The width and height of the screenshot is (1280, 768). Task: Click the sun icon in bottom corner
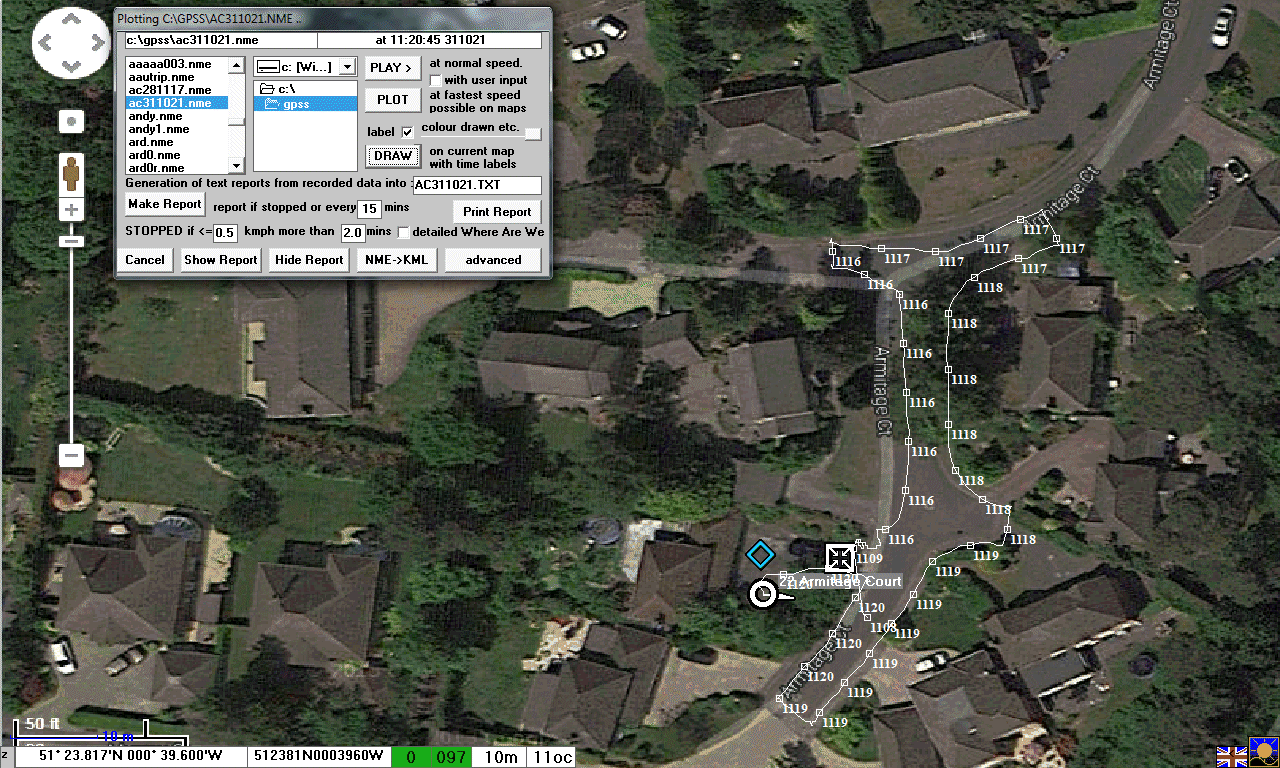[x=1263, y=755]
